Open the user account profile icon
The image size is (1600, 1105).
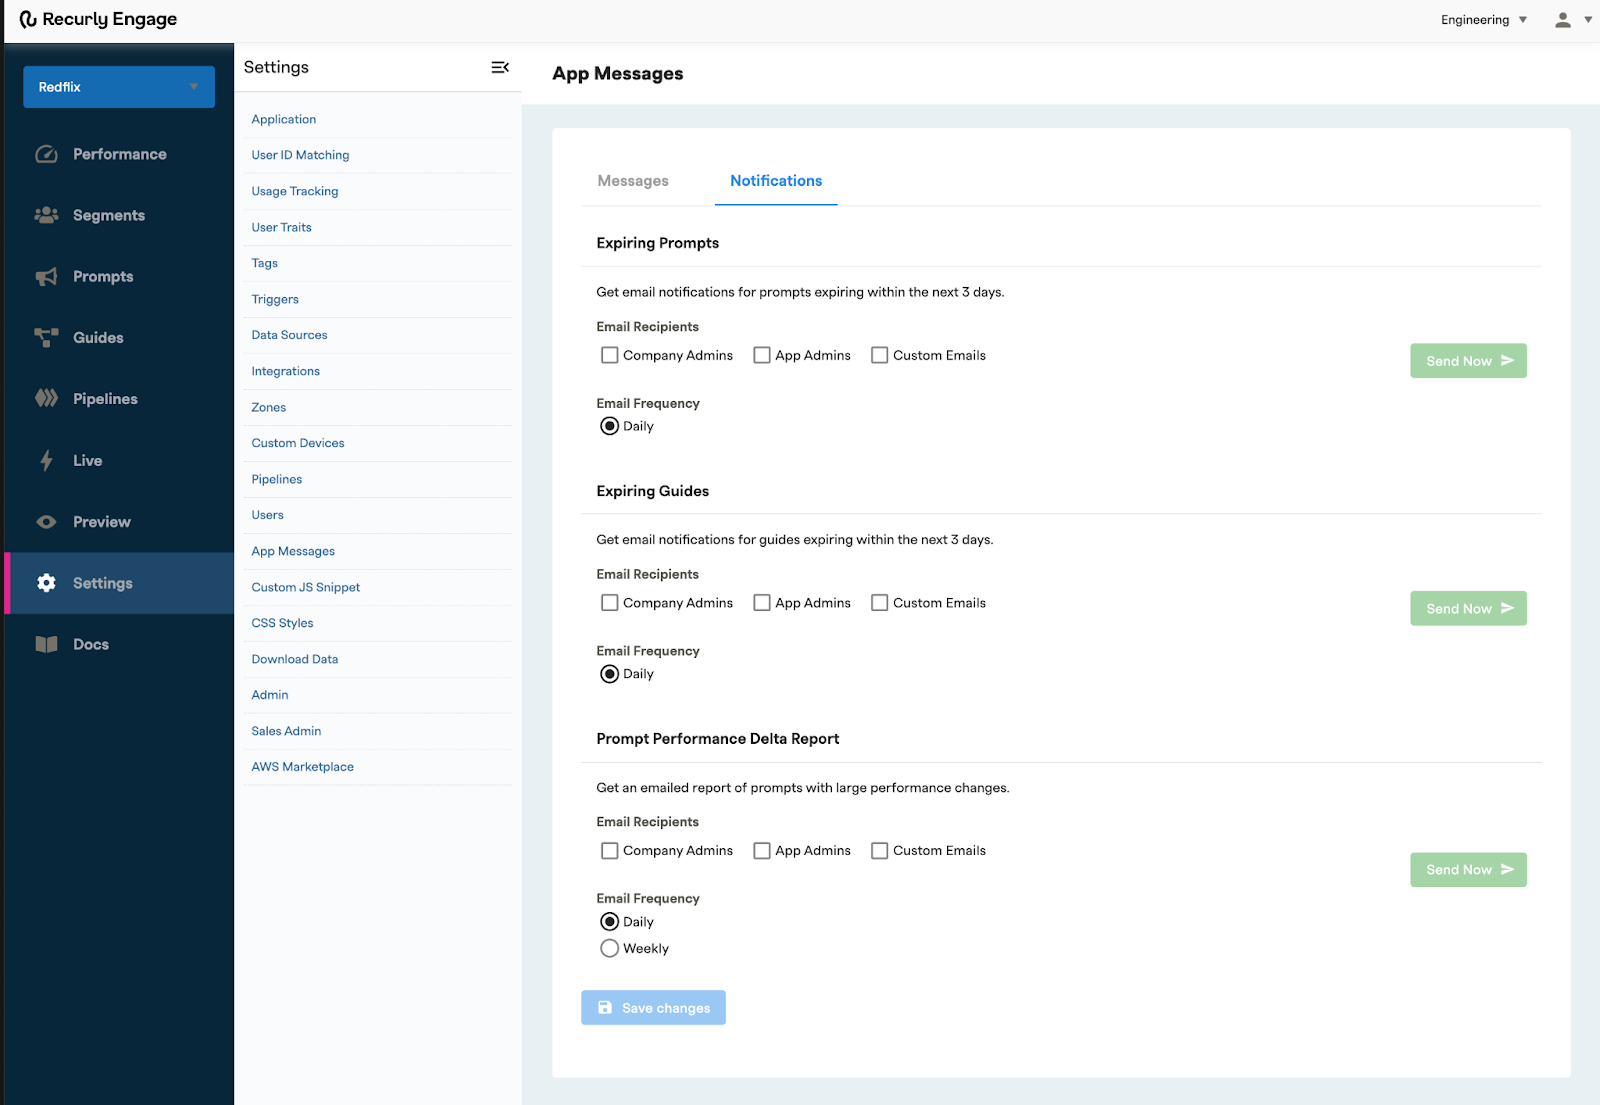pyautogui.click(x=1562, y=20)
